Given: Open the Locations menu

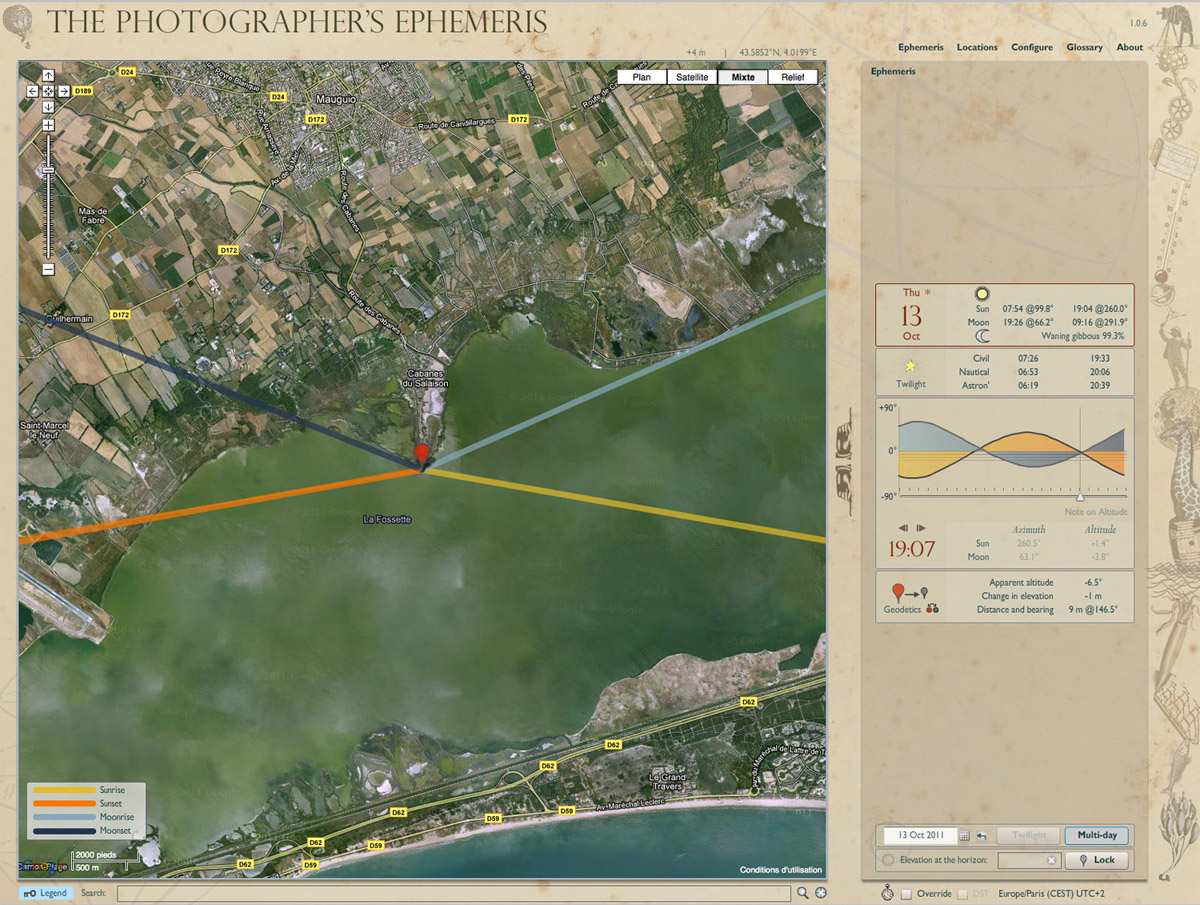Looking at the screenshot, I should [977, 47].
